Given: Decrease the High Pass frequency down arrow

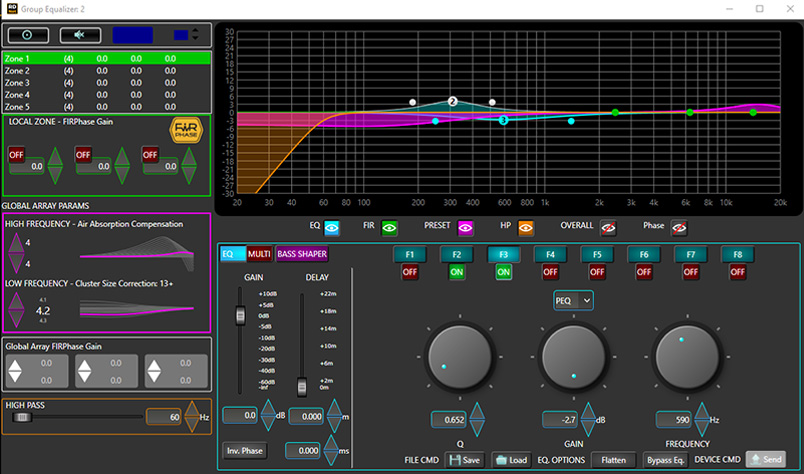Looking at the screenshot, I should 191,424.
